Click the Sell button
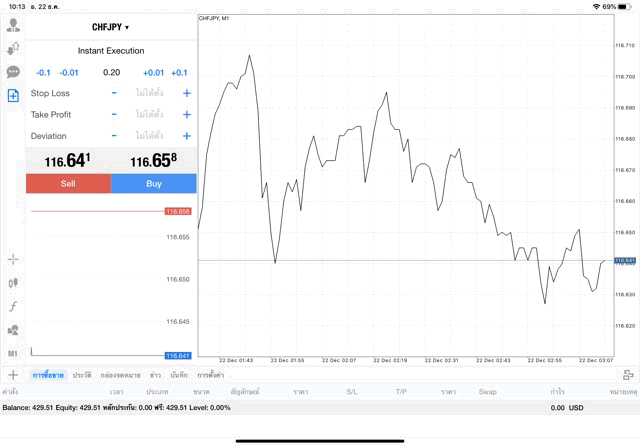 (68, 184)
